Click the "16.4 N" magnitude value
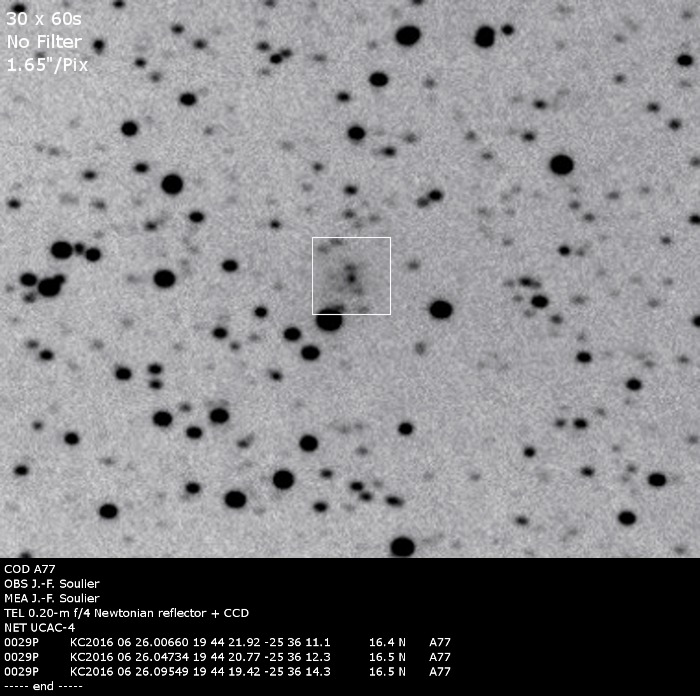The width and height of the screenshot is (700, 696). point(387,642)
